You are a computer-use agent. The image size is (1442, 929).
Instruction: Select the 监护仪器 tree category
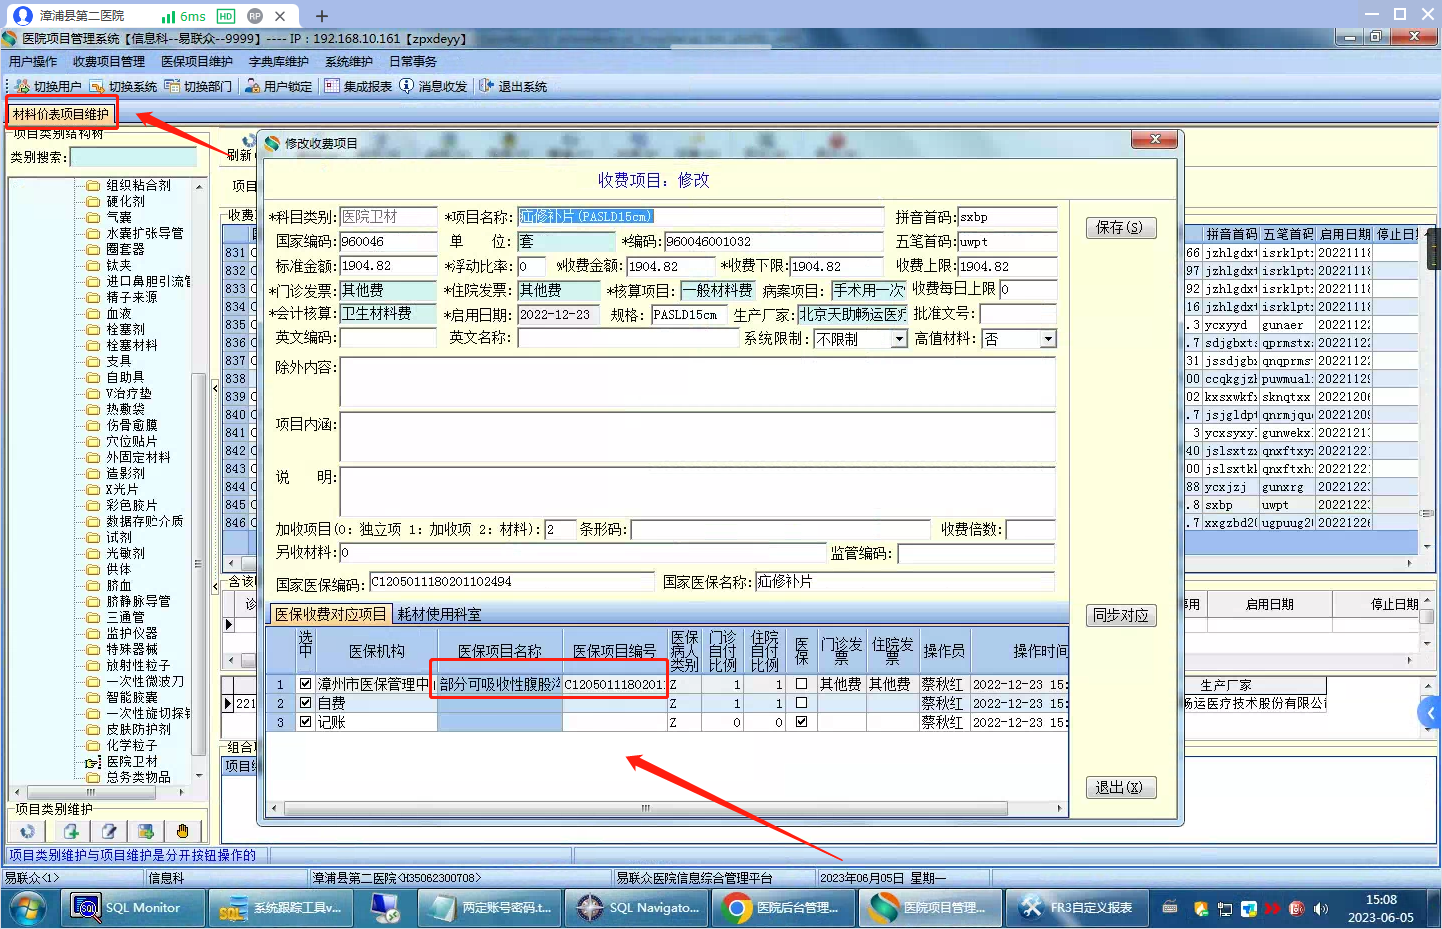click(132, 633)
